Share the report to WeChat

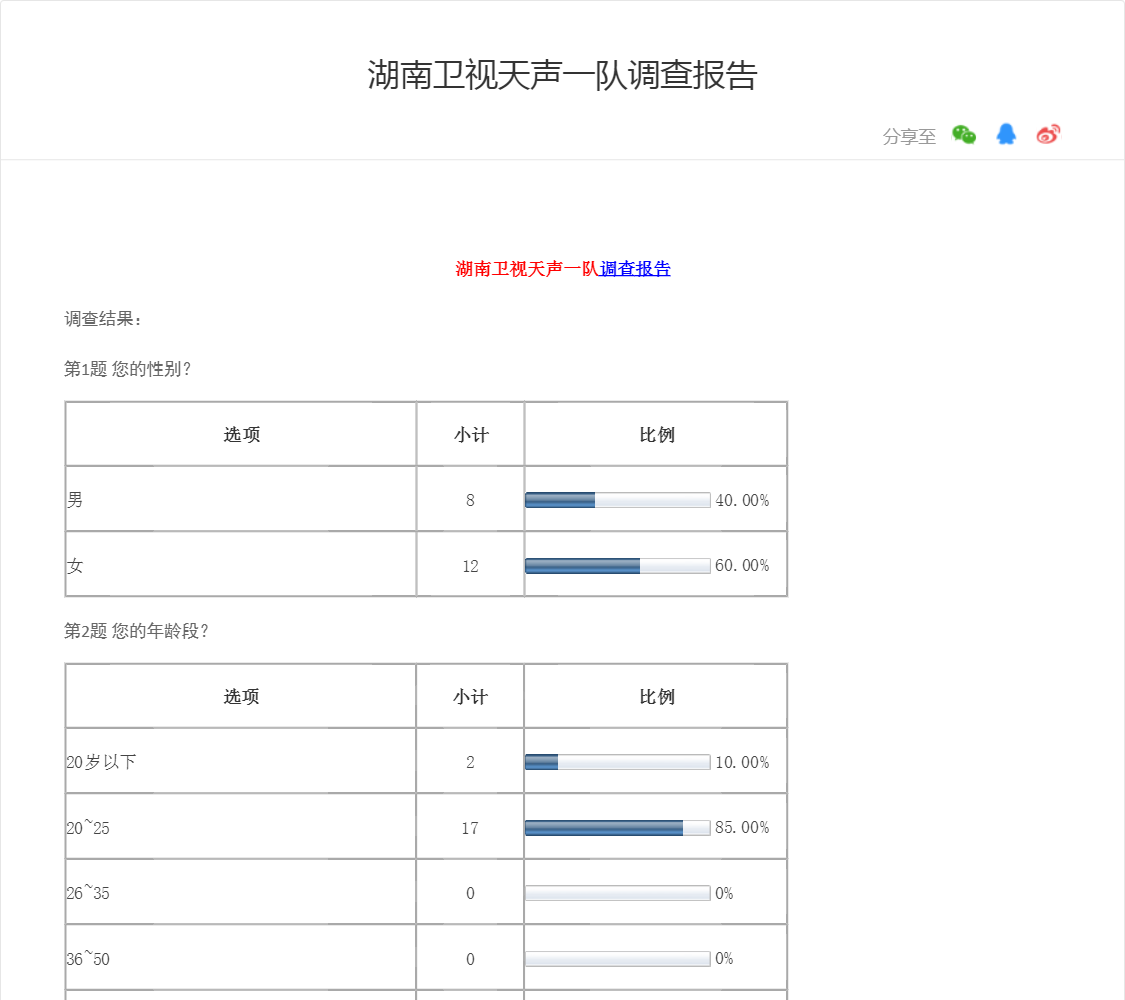pyautogui.click(x=964, y=135)
